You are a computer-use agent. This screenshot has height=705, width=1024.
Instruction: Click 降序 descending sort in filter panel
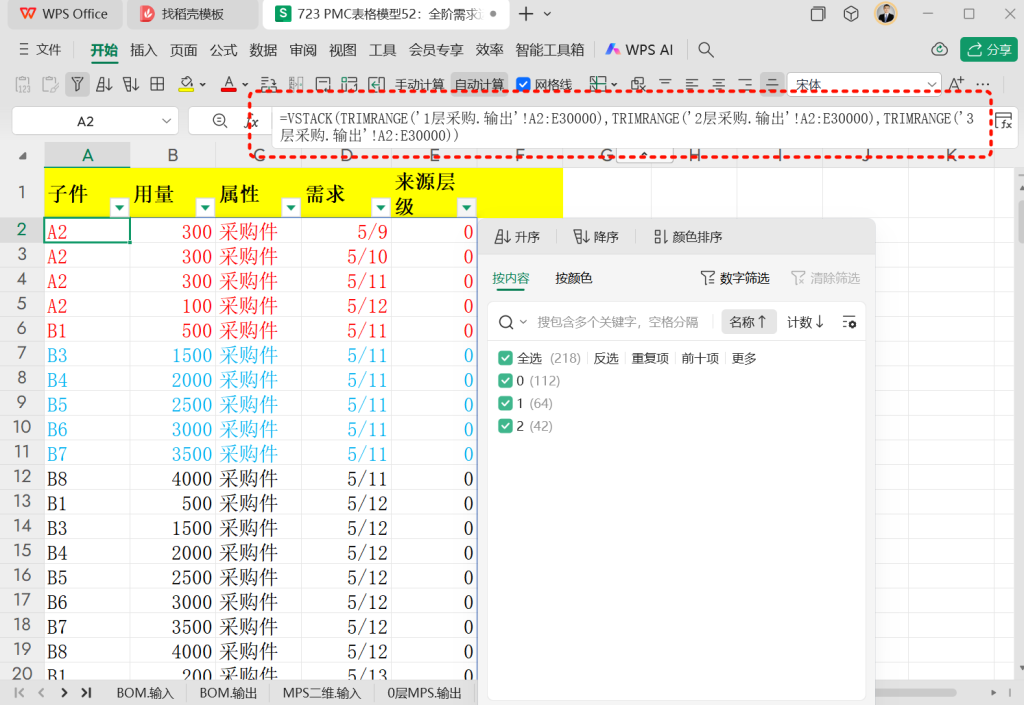(596, 237)
